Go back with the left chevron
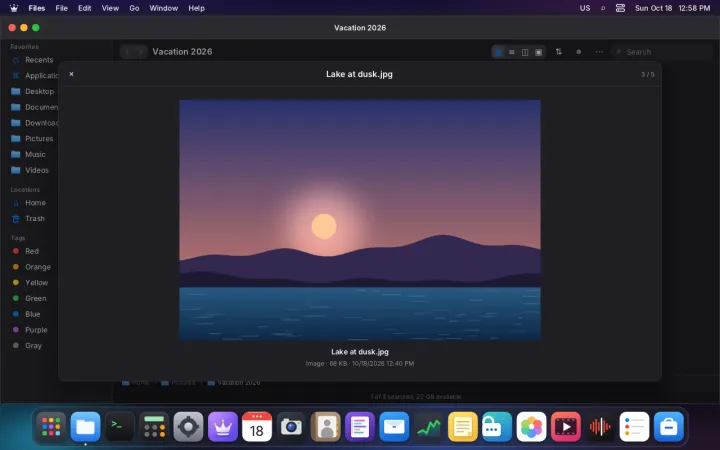This screenshot has width=720, height=450. pyautogui.click(x=127, y=52)
